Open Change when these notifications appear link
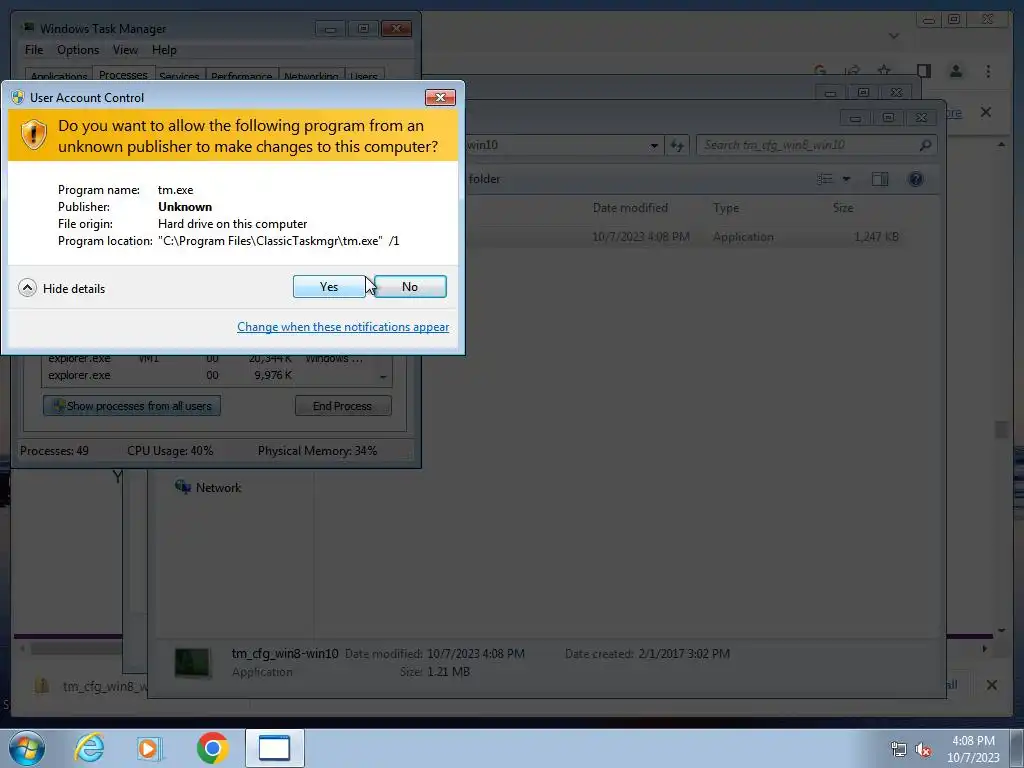 coord(343,327)
